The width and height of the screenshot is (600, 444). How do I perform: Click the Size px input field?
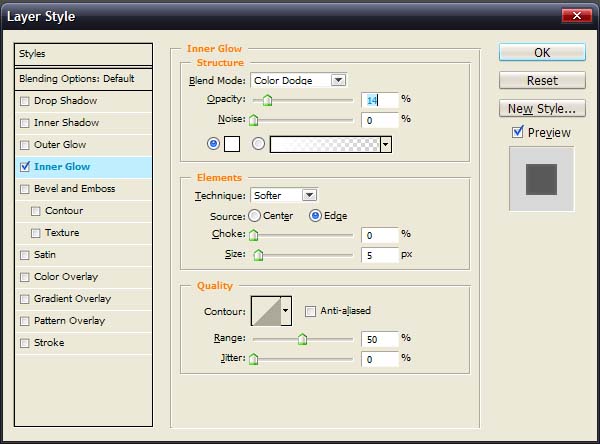pos(380,255)
